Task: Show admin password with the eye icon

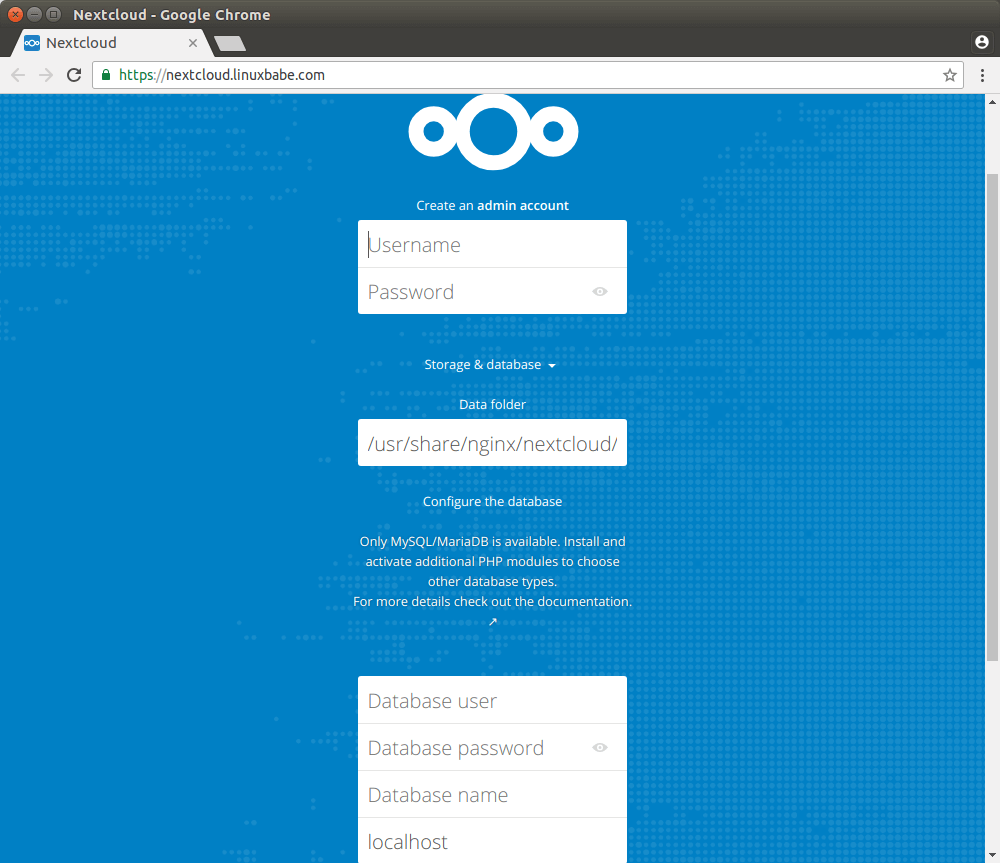Action: pyautogui.click(x=599, y=292)
